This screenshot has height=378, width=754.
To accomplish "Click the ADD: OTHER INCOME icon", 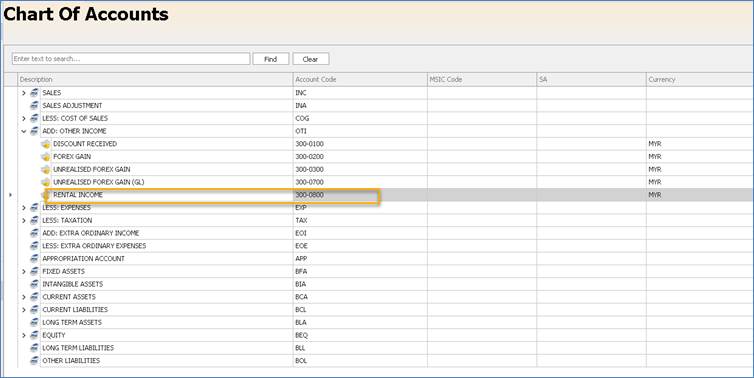I will tap(34, 131).
